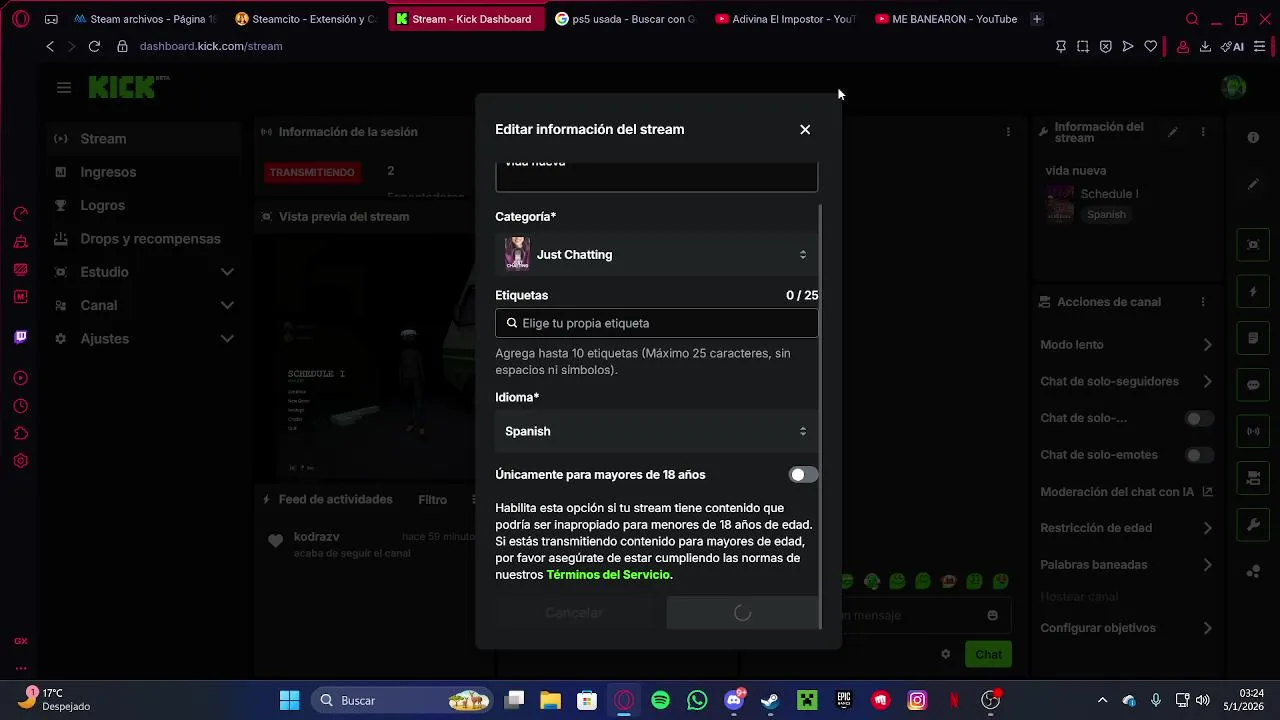Expand the Canal sidebar section
The width and height of the screenshot is (1280, 720).
click(145, 305)
